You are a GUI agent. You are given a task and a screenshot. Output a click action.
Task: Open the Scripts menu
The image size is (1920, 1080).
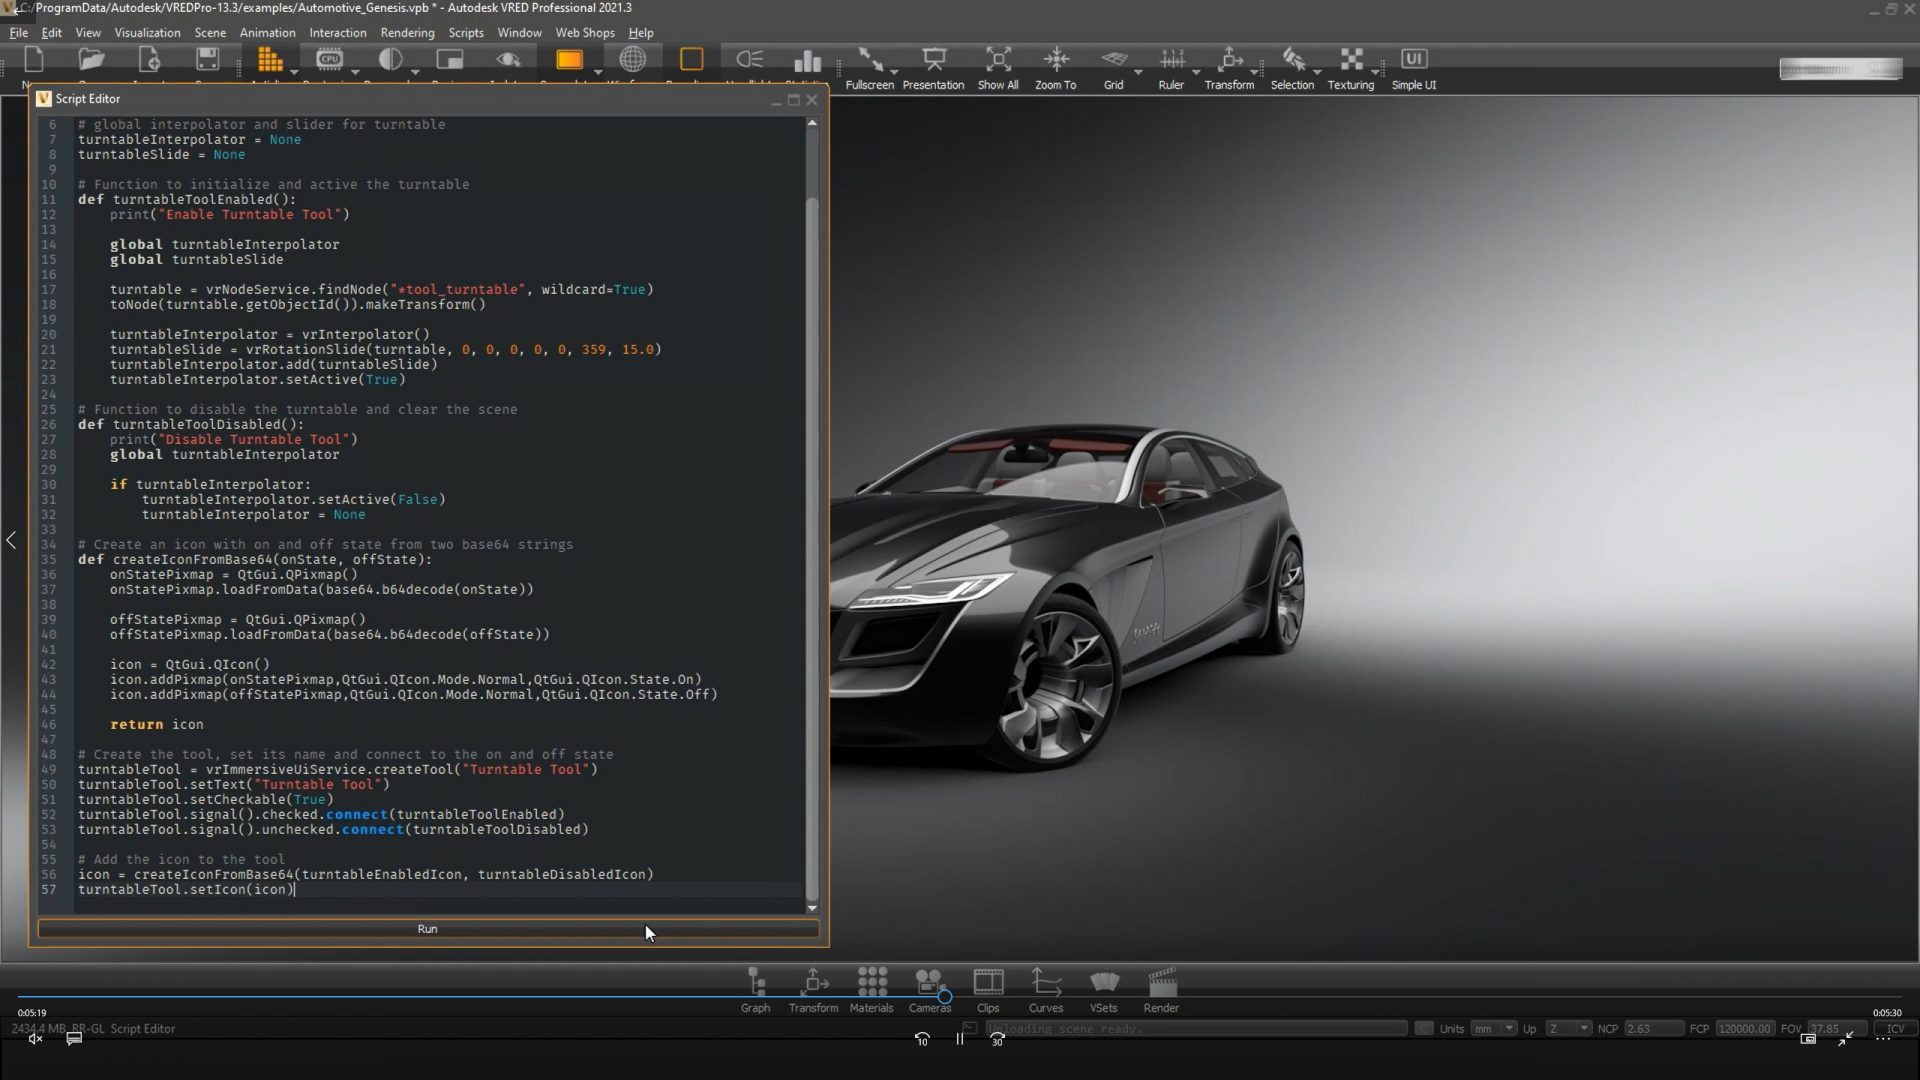(x=465, y=32)
